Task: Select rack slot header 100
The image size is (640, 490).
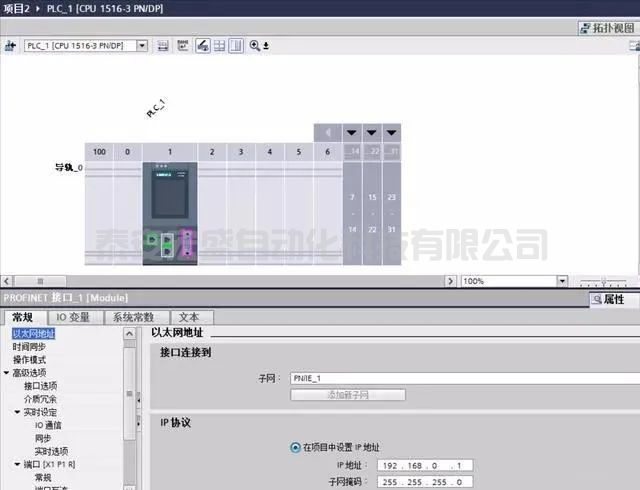Action: coord(99,152)
